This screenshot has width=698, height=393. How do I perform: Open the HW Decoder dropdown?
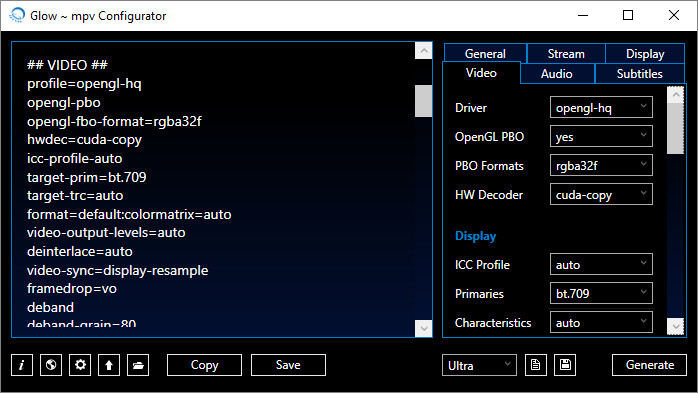pyautogui.click(x=601, y=194)
